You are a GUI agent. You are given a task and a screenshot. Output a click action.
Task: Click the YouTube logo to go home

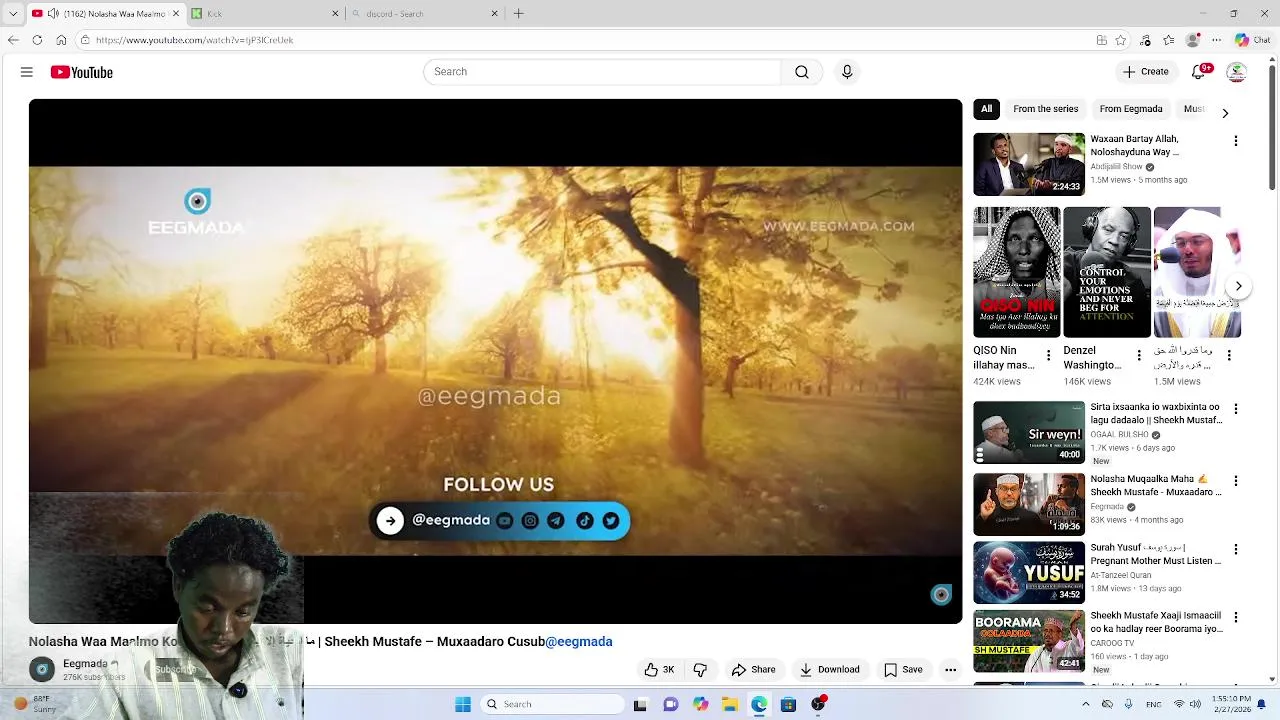point(82,72)
